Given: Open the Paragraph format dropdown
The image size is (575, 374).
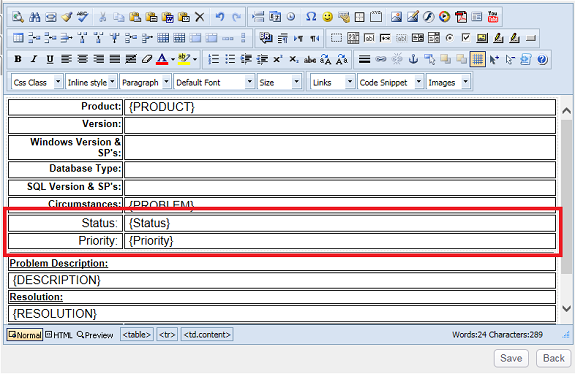Looking at the screenshot, I should coord(145,82).
